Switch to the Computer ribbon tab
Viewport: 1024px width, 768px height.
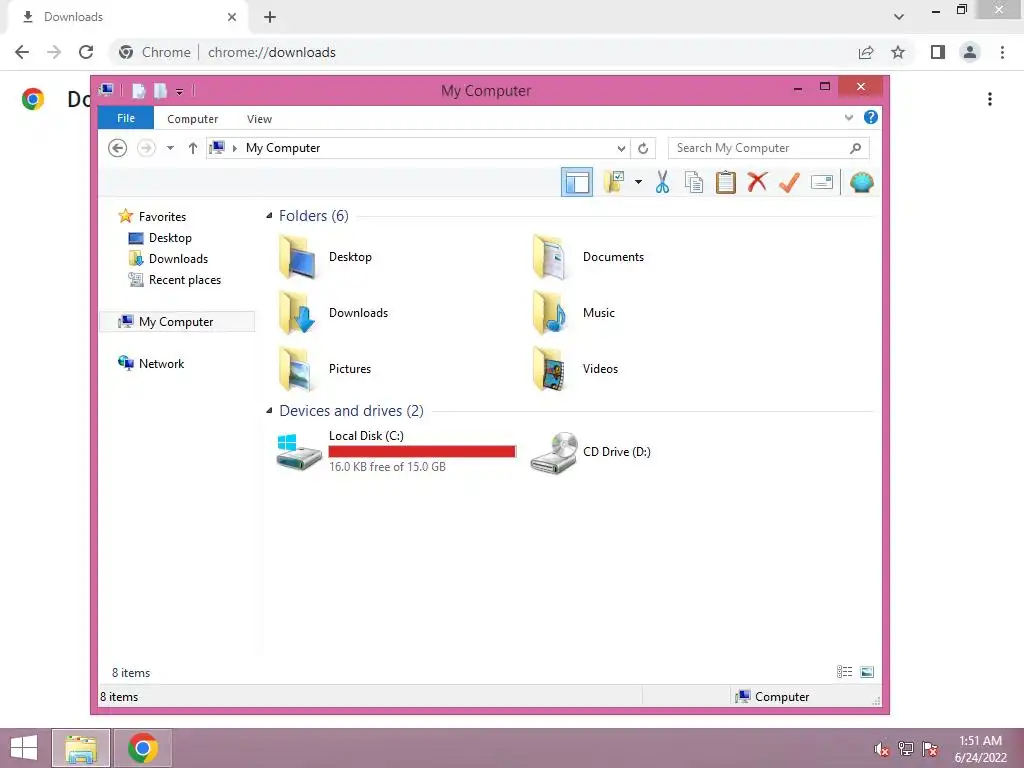[193, 119]
